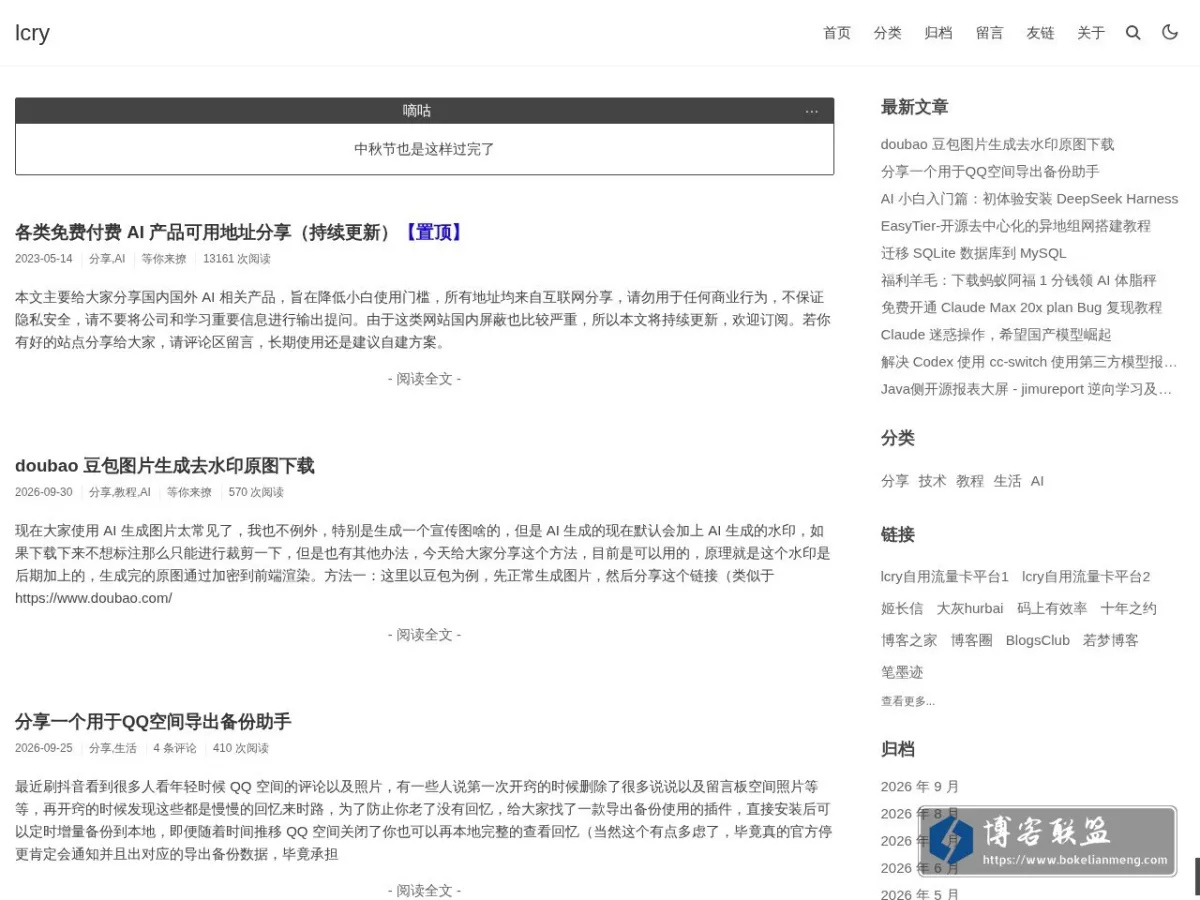Expand links with 查看更多...
The width and height of the screenshot is (1200, 900).
pos(908,701)
